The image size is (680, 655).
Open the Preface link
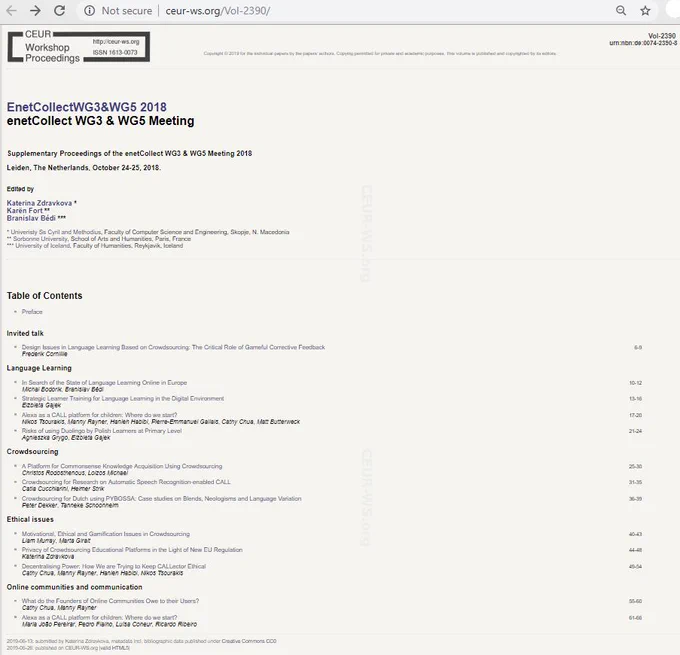[32, 312]
